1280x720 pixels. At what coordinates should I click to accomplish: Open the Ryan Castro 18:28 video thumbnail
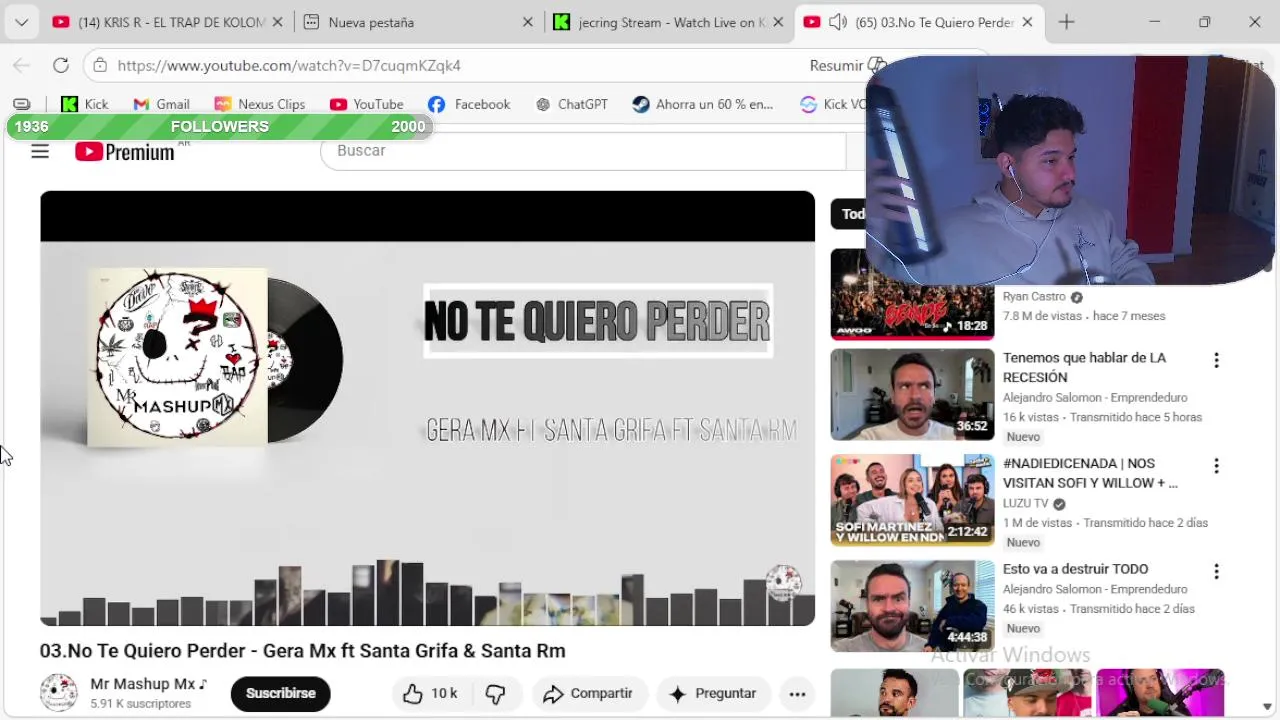click(x=912, y=295)
